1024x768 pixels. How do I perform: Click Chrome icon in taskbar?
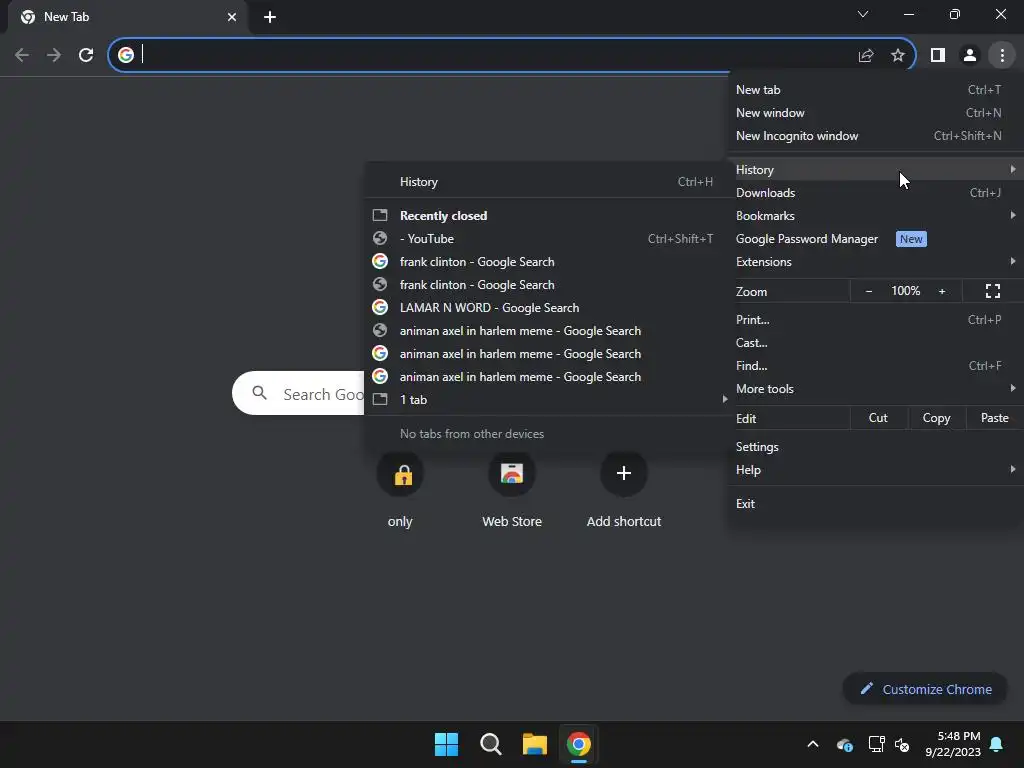click(x=579, y=744)
